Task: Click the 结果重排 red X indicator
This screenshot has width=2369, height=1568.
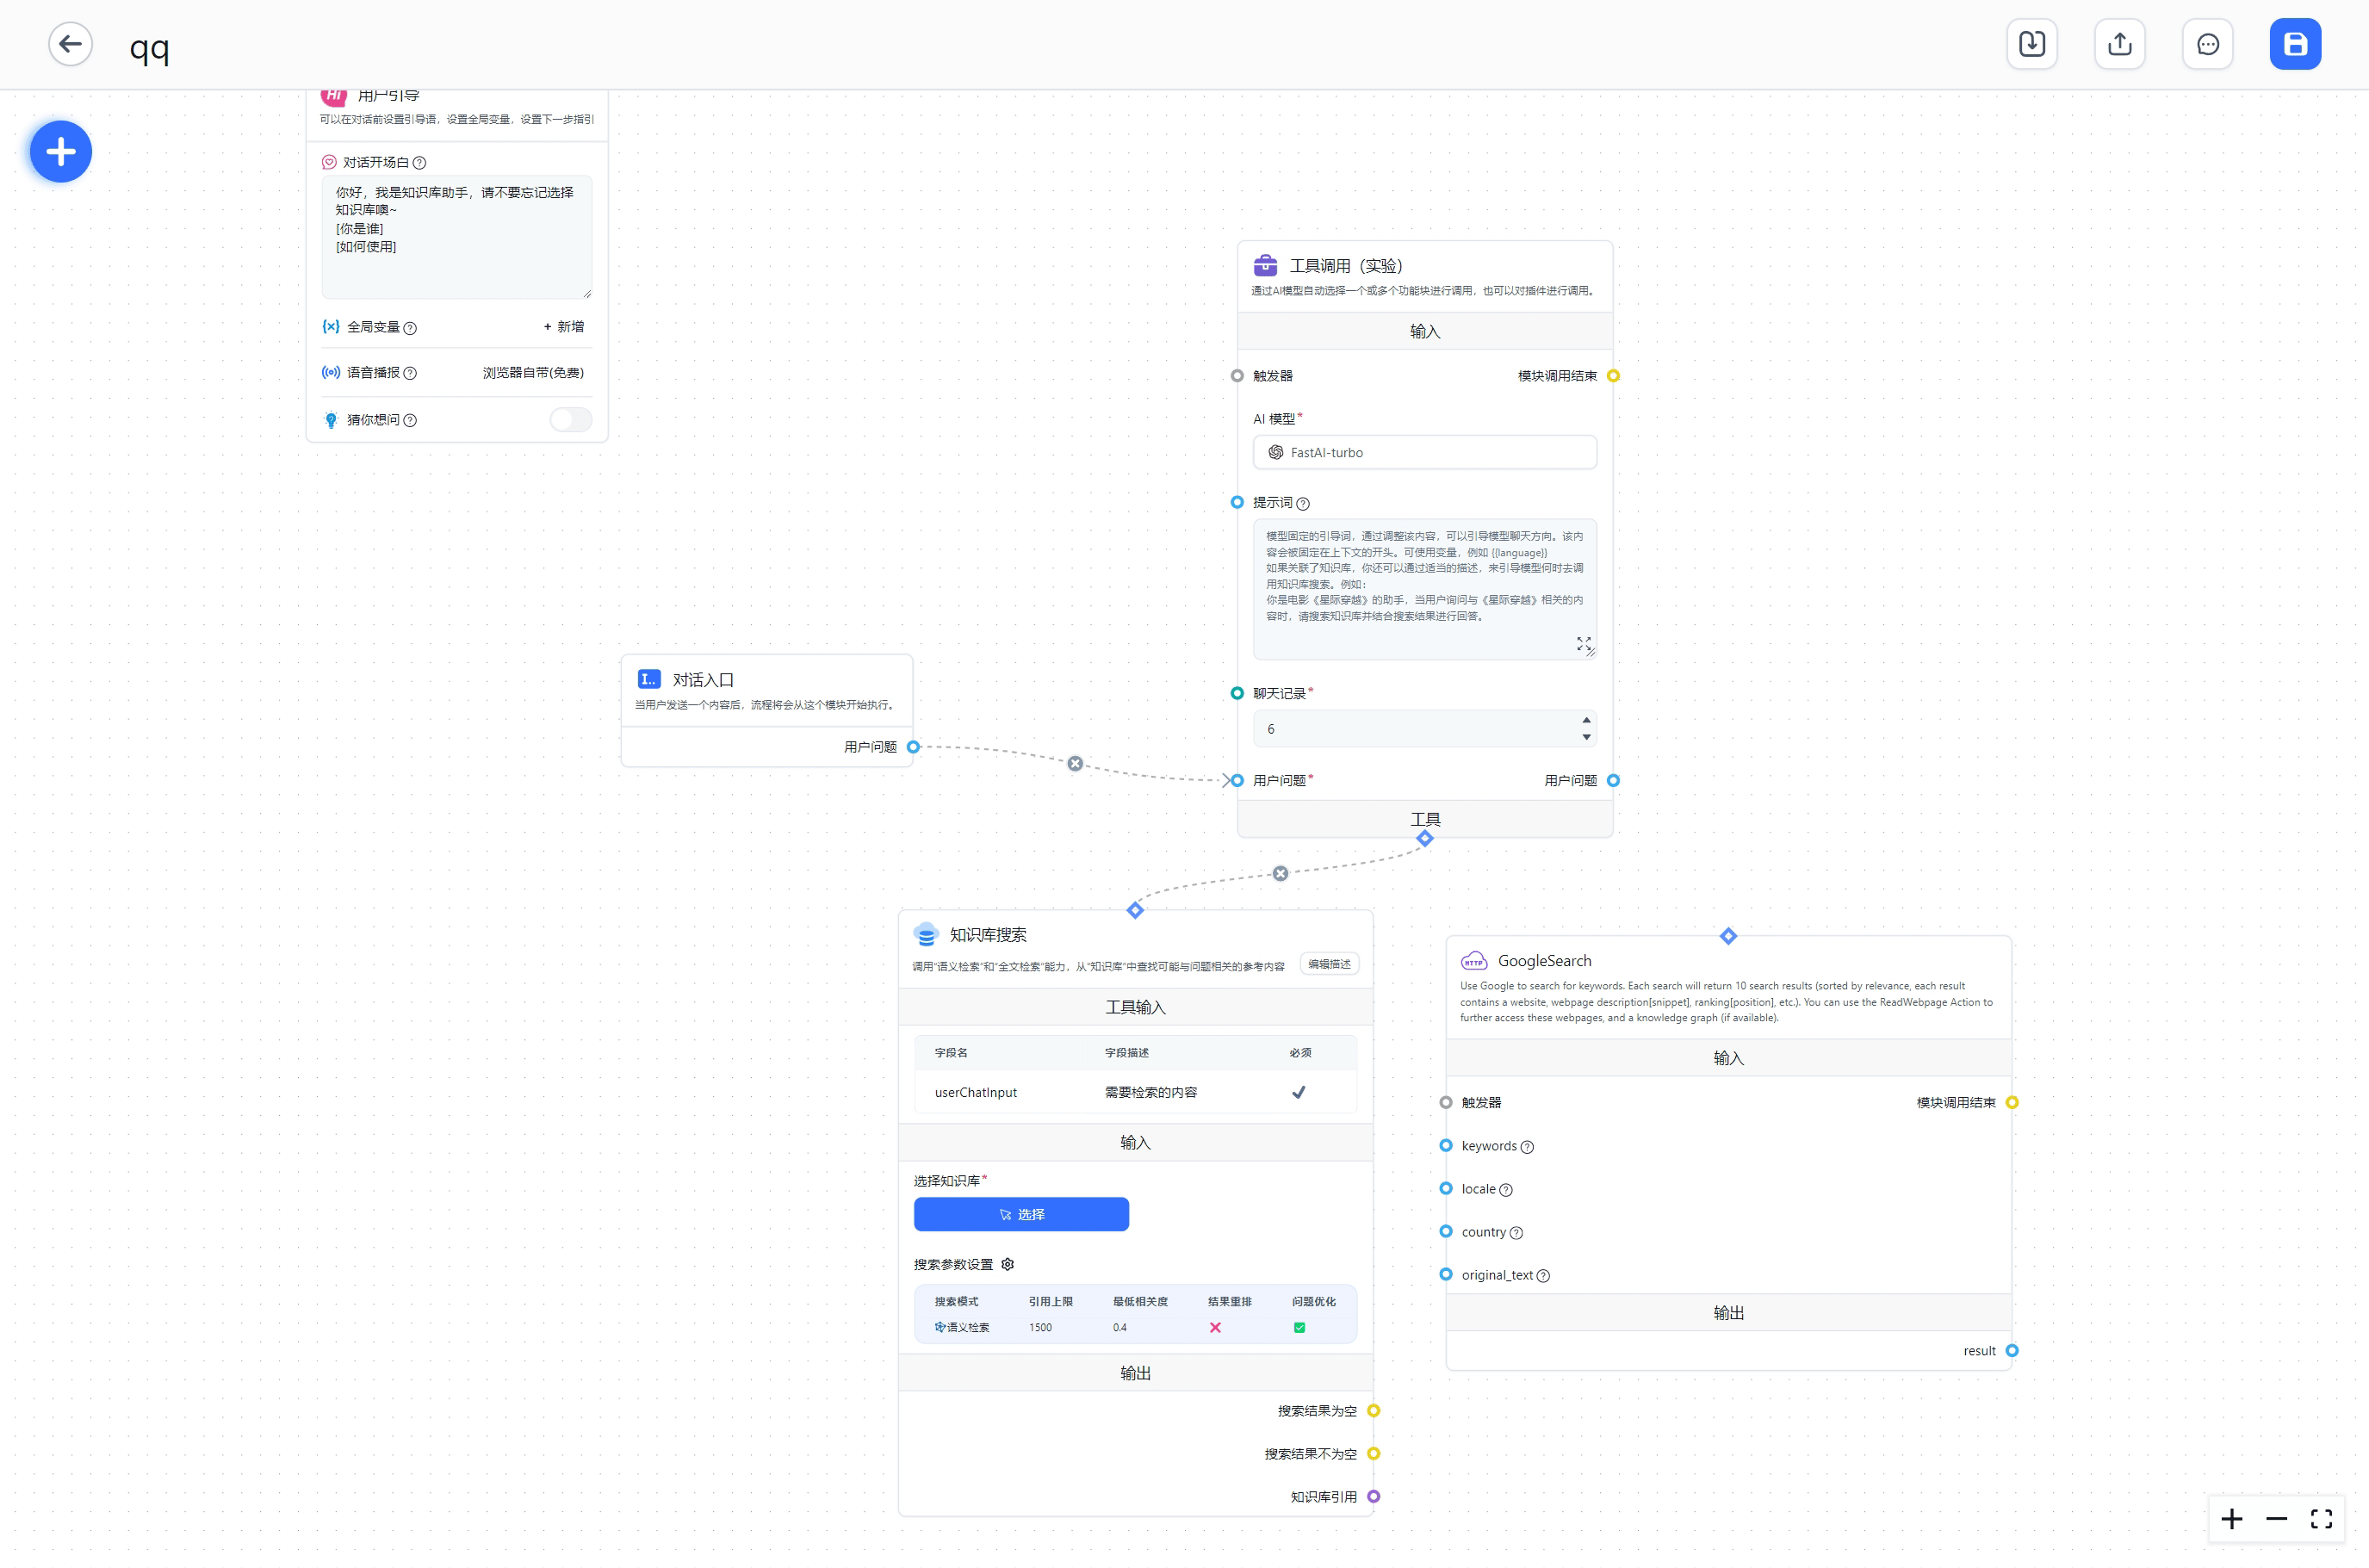Action: (x=1215, y=1328)
